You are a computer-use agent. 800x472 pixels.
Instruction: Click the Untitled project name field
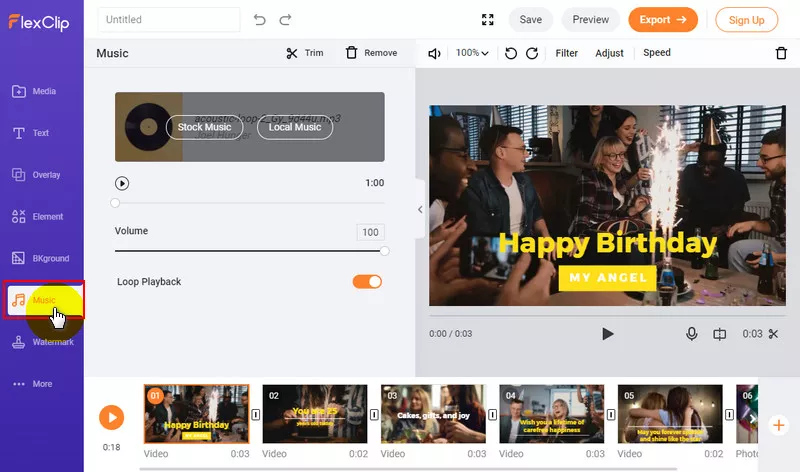click(169, 19)
